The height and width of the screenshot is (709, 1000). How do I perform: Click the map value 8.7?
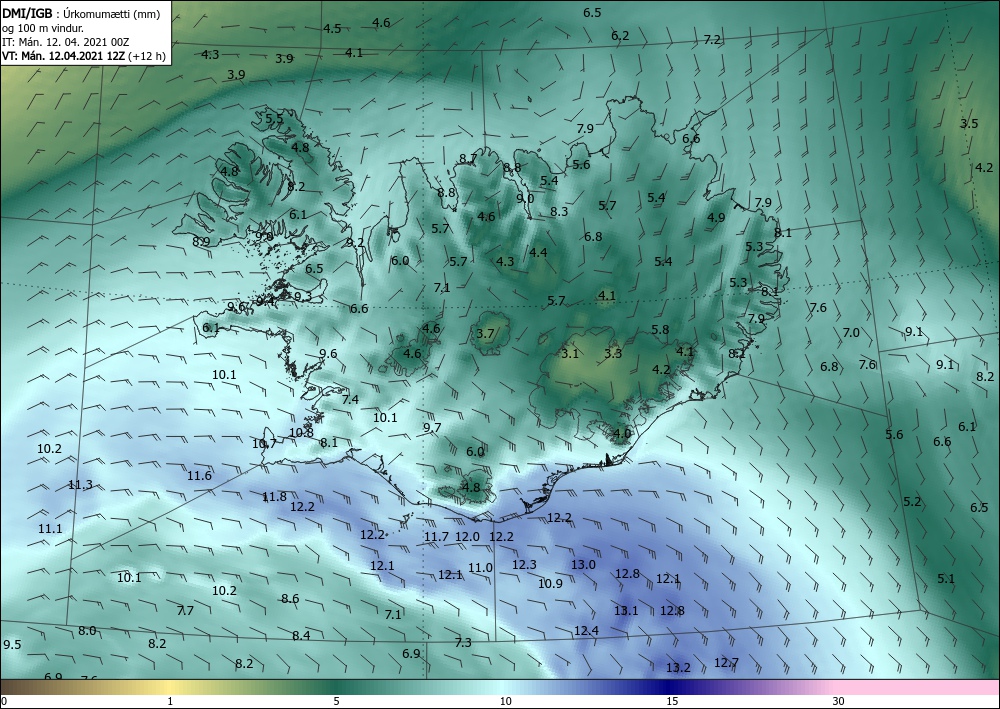468,159
